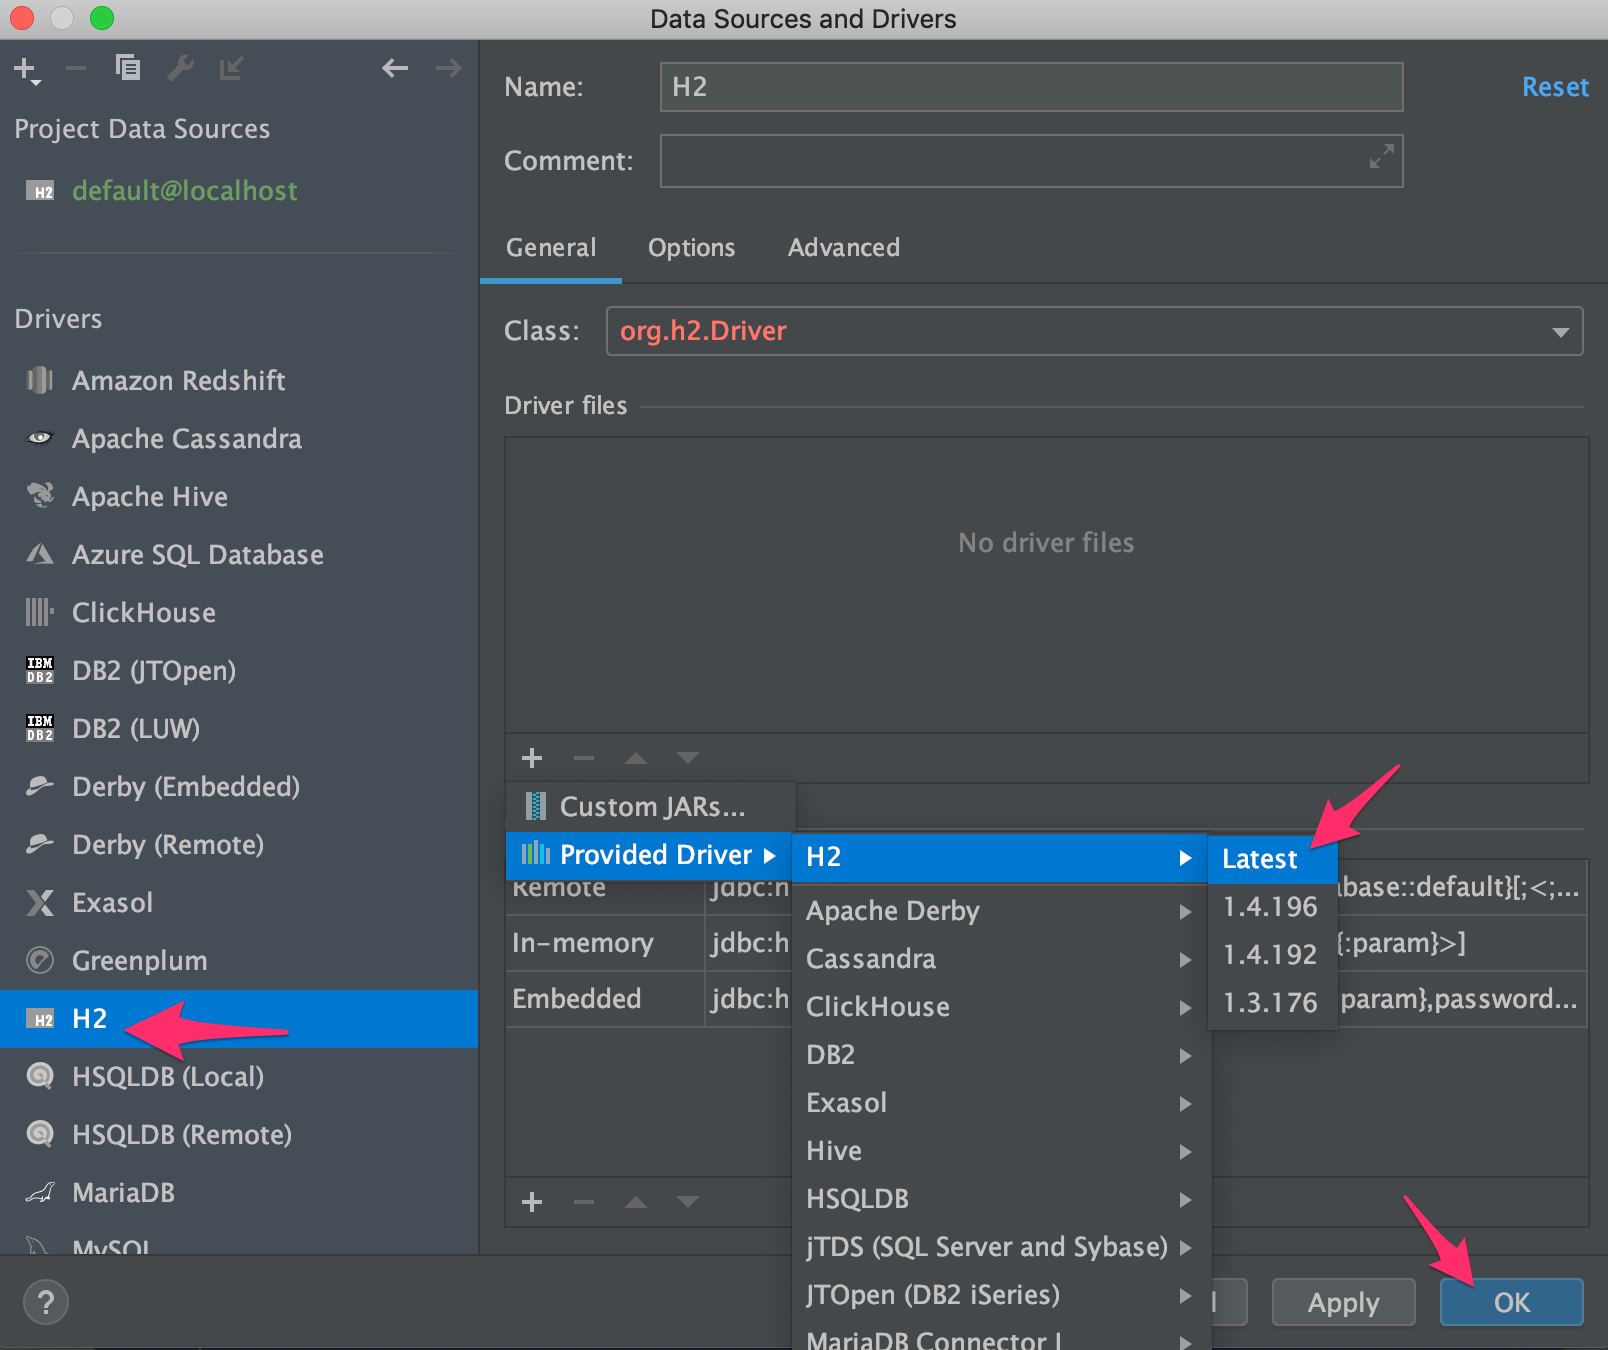Expand the Cassandra submenu
1608x1350 pixels.
1002,959
